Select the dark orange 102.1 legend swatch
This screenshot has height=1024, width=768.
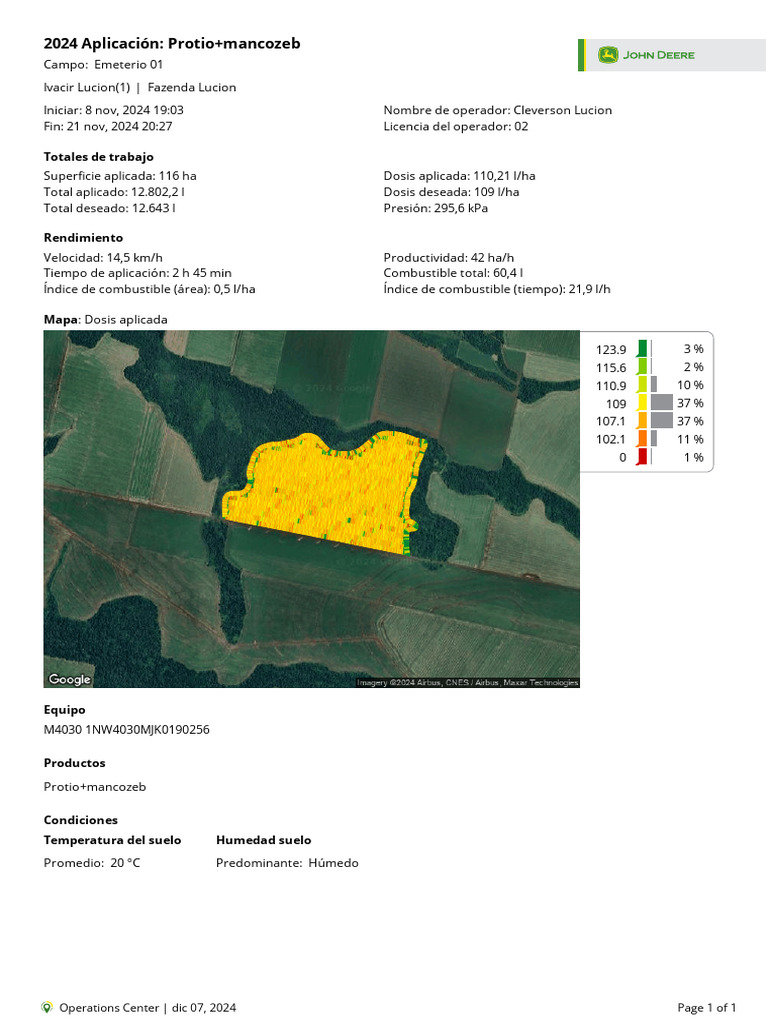tap(642, 439)
